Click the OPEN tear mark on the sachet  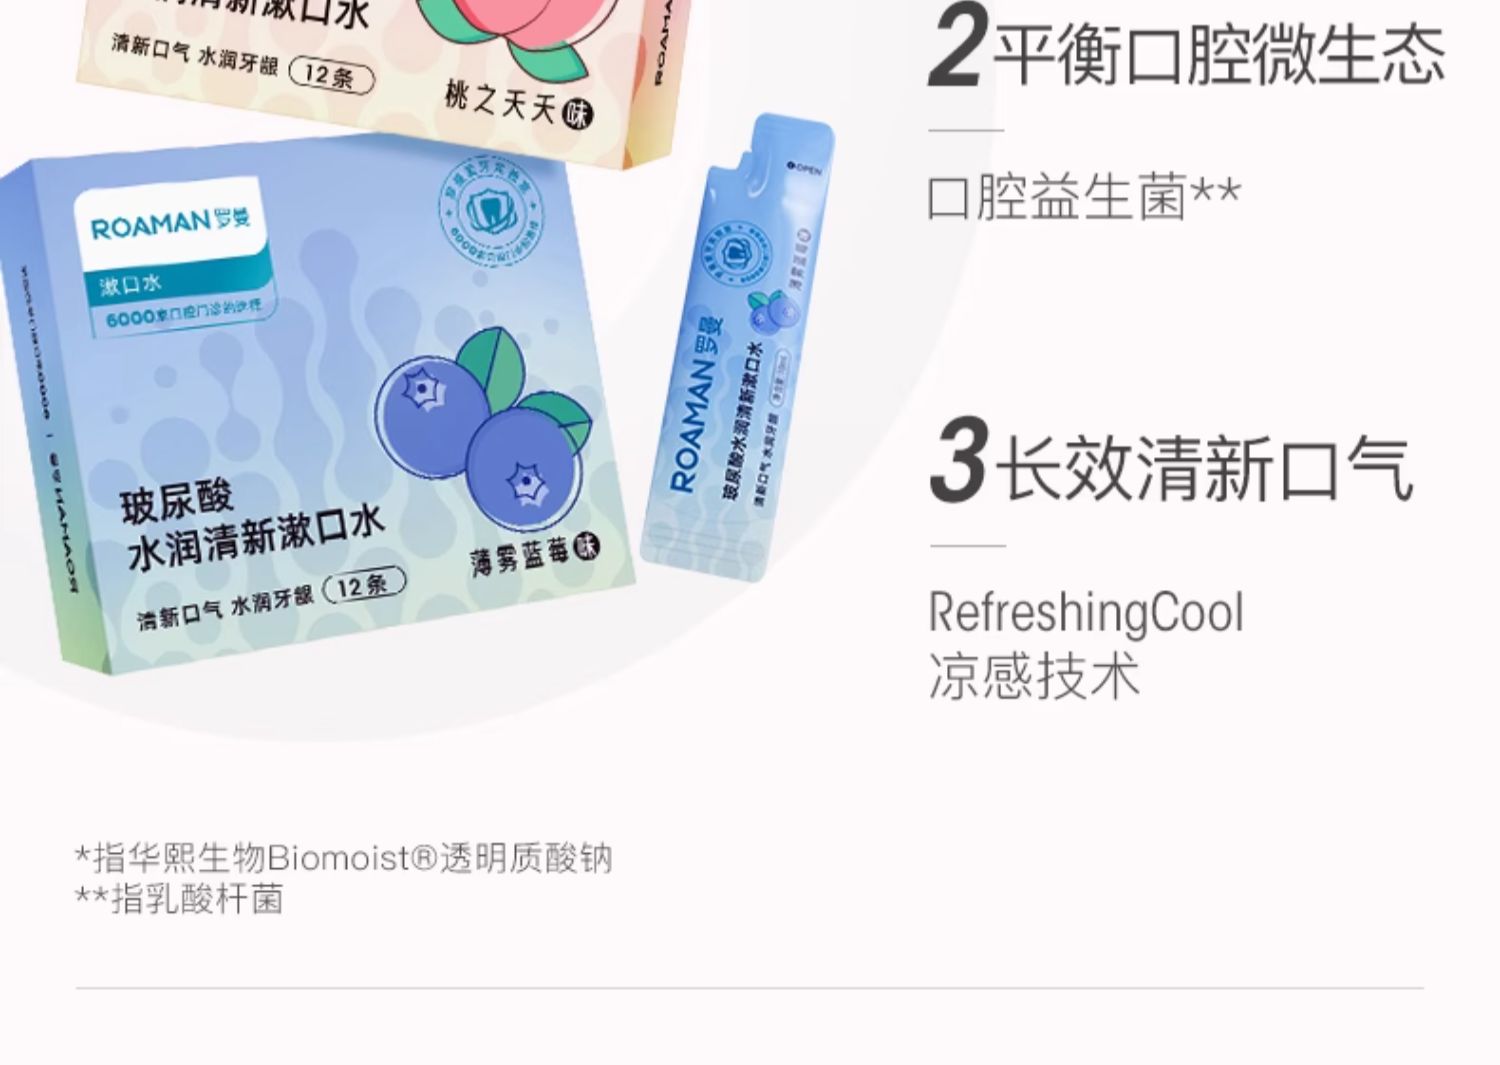[x=803, y=169]
